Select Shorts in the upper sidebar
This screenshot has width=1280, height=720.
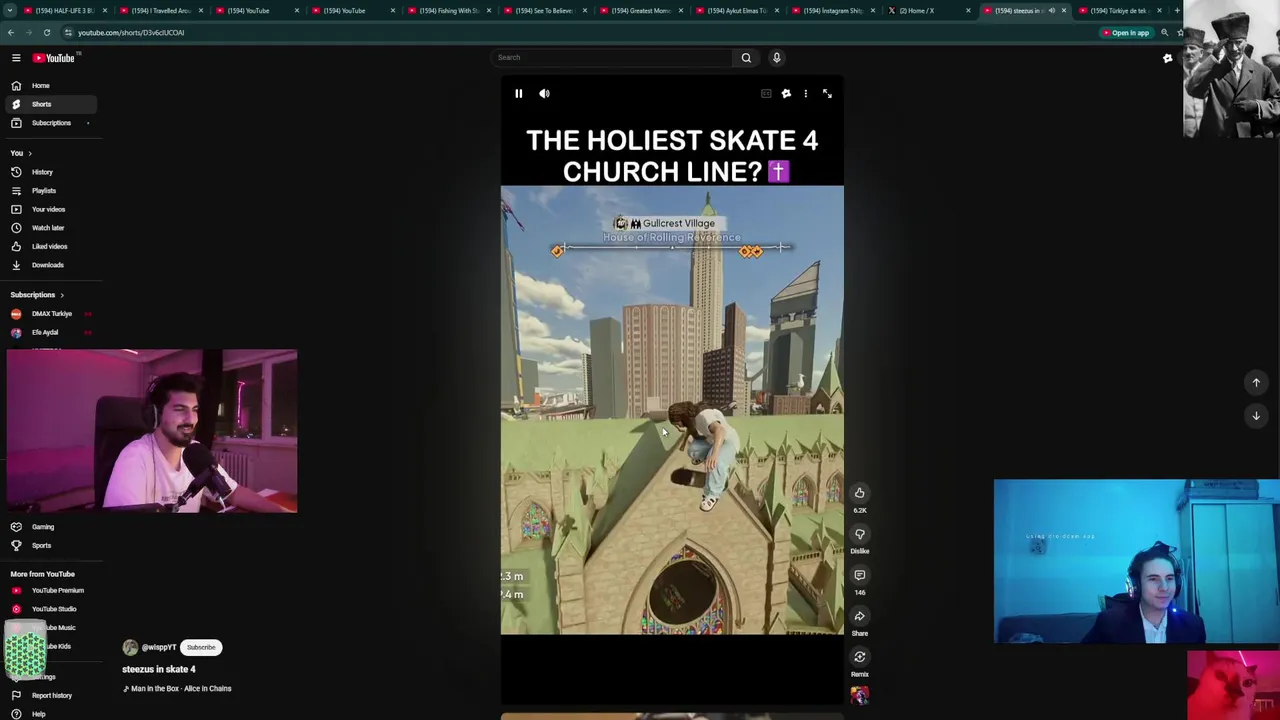coord(50,104)
